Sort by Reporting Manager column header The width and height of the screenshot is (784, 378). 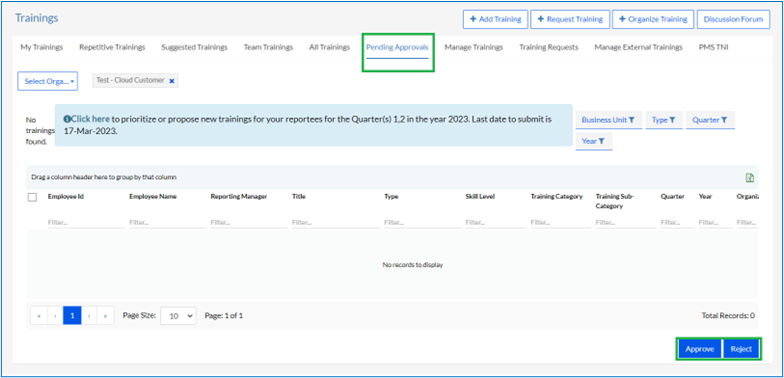click(239, 196)
